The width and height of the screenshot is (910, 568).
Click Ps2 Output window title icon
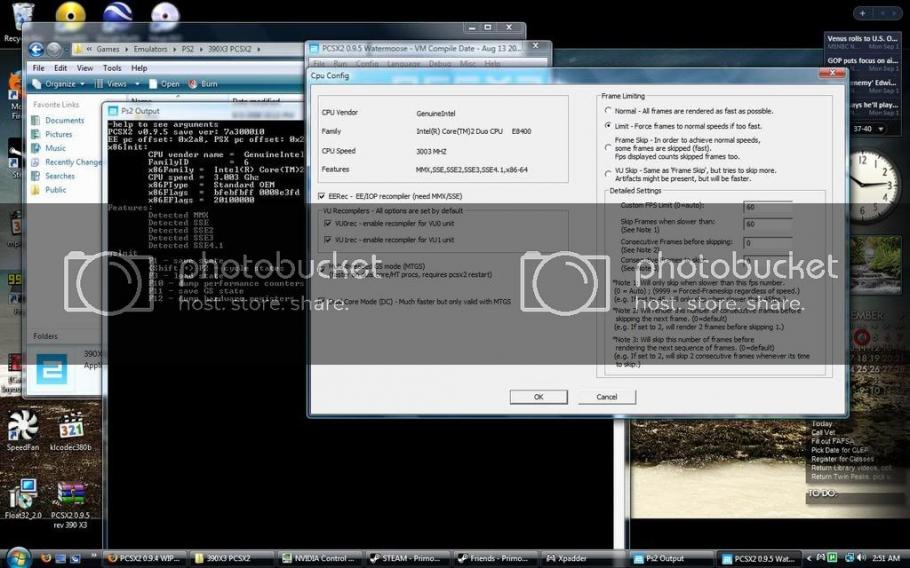coord(113,111)
